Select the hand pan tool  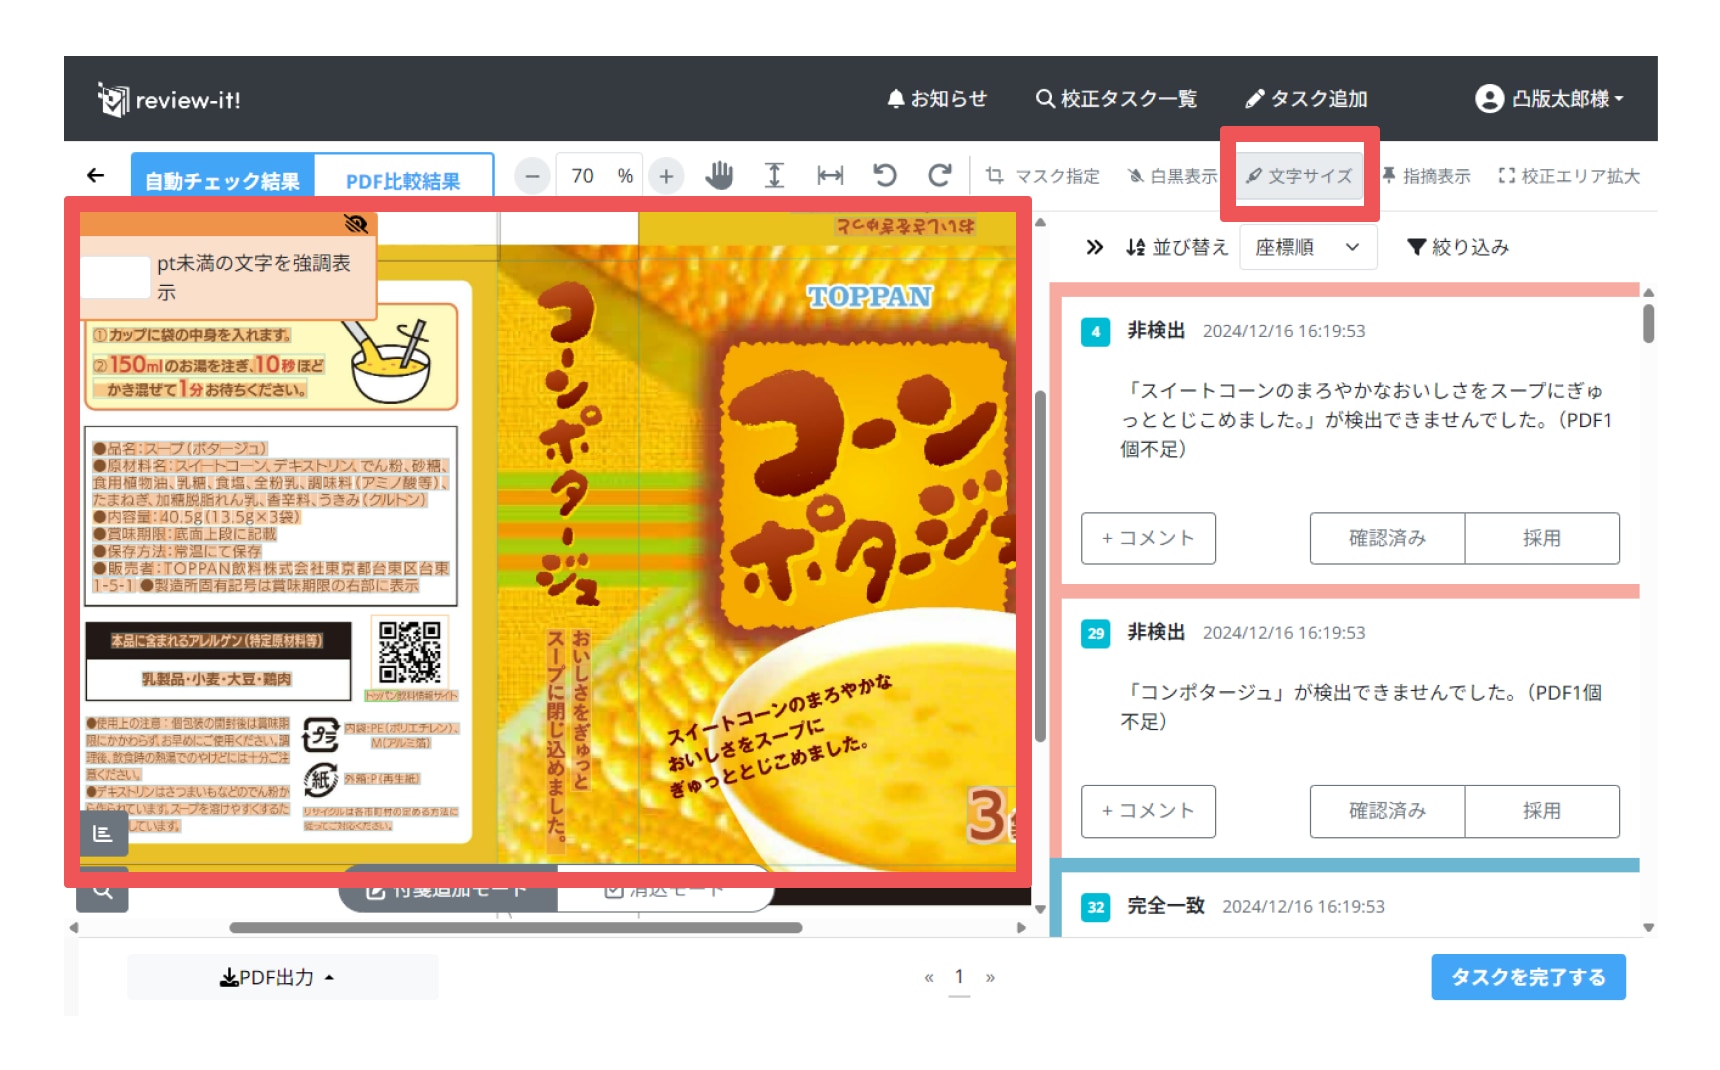718,176
